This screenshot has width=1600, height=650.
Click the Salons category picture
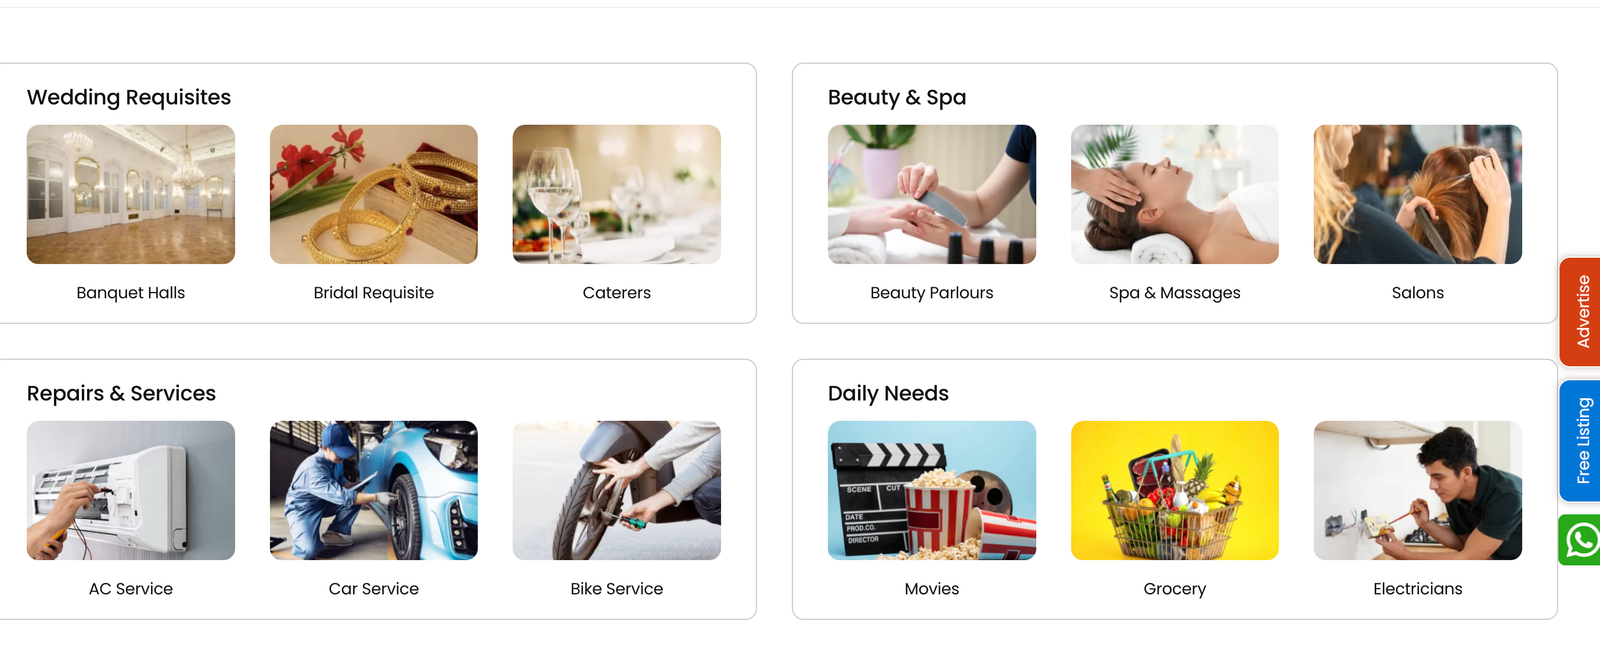[1418, 194]
